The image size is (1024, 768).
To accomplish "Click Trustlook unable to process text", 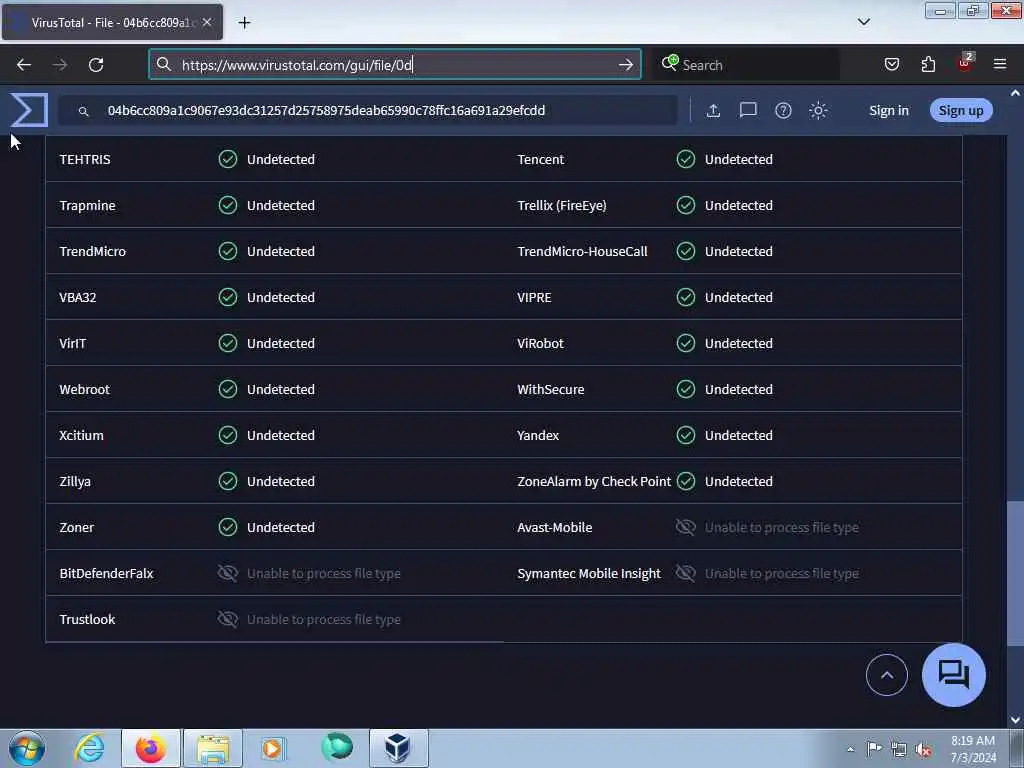I will click(x=324, y=620).
